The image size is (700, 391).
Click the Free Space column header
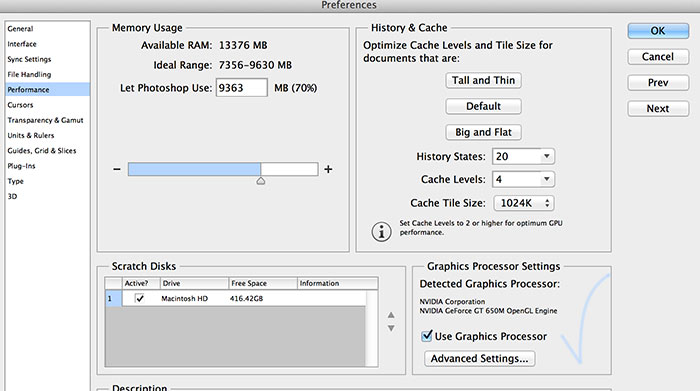[263, 283]
